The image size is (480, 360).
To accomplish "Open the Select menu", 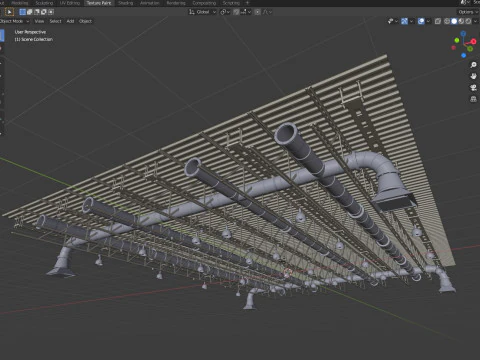I will [x=55, y=21].
